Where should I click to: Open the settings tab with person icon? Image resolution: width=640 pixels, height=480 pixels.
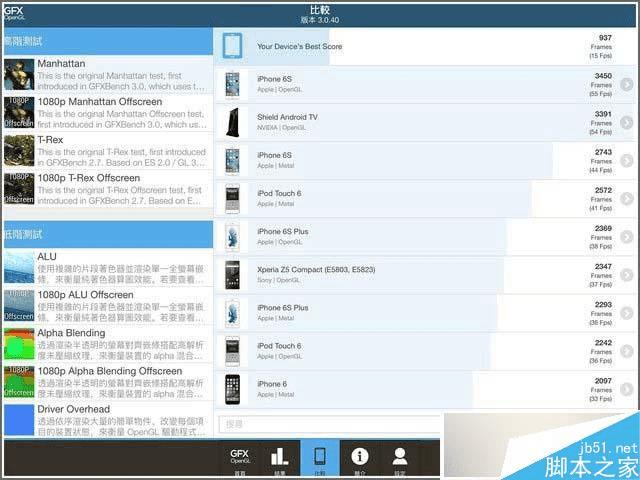coord(400,460)
